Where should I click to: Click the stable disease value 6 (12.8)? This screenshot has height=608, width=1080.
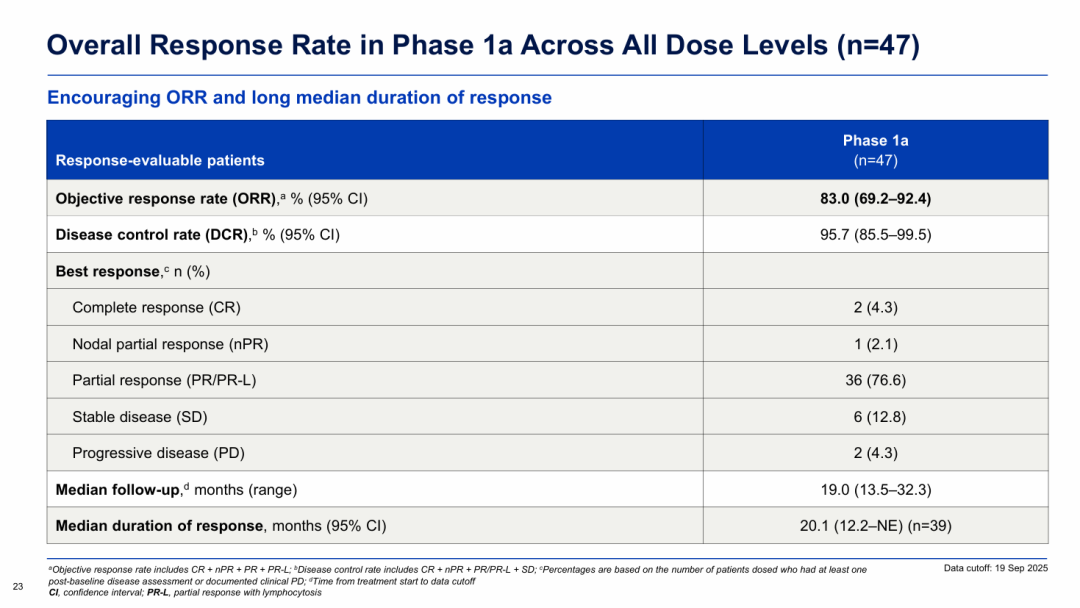click(875, 416)
